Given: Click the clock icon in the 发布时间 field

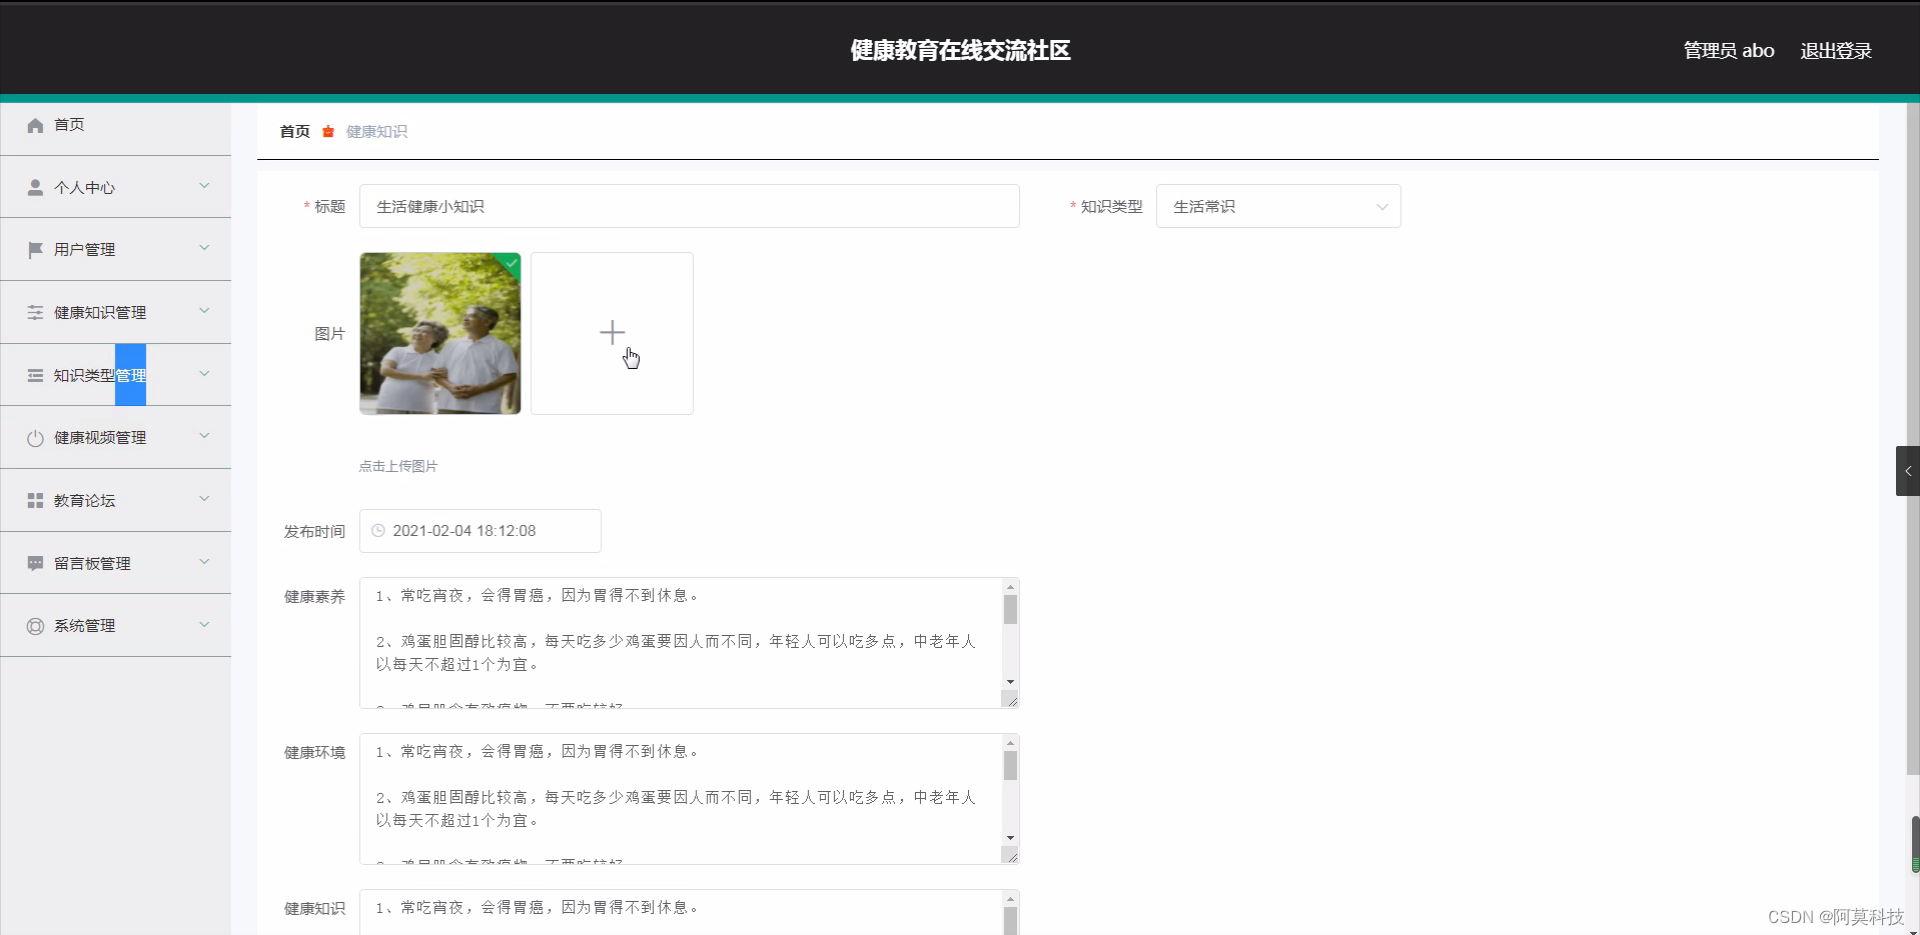Looking at the screenshot, I should [x=378, y=530].
